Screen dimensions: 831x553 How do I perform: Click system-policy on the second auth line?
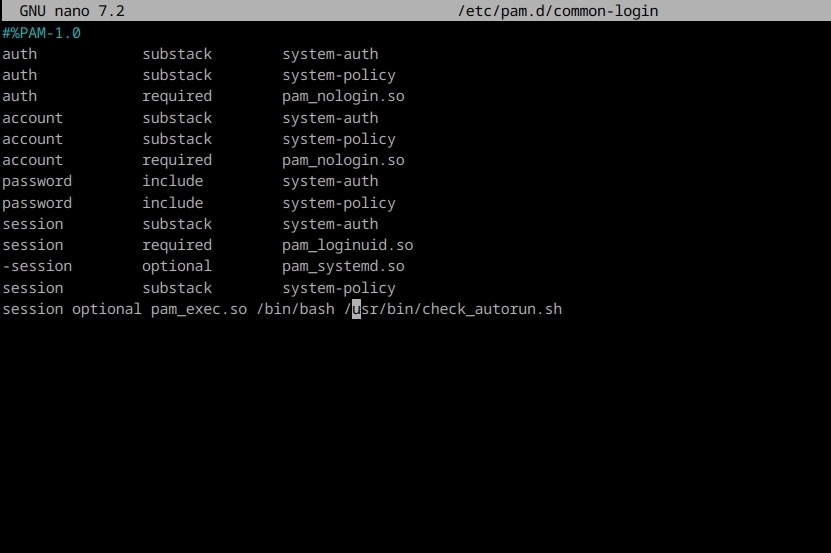(339, 75)
